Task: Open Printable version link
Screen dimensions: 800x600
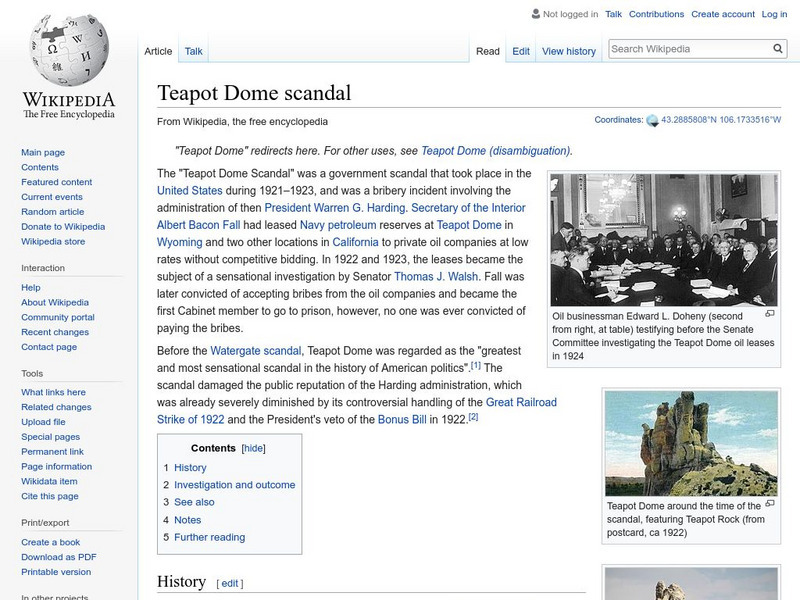Action: 56,571
